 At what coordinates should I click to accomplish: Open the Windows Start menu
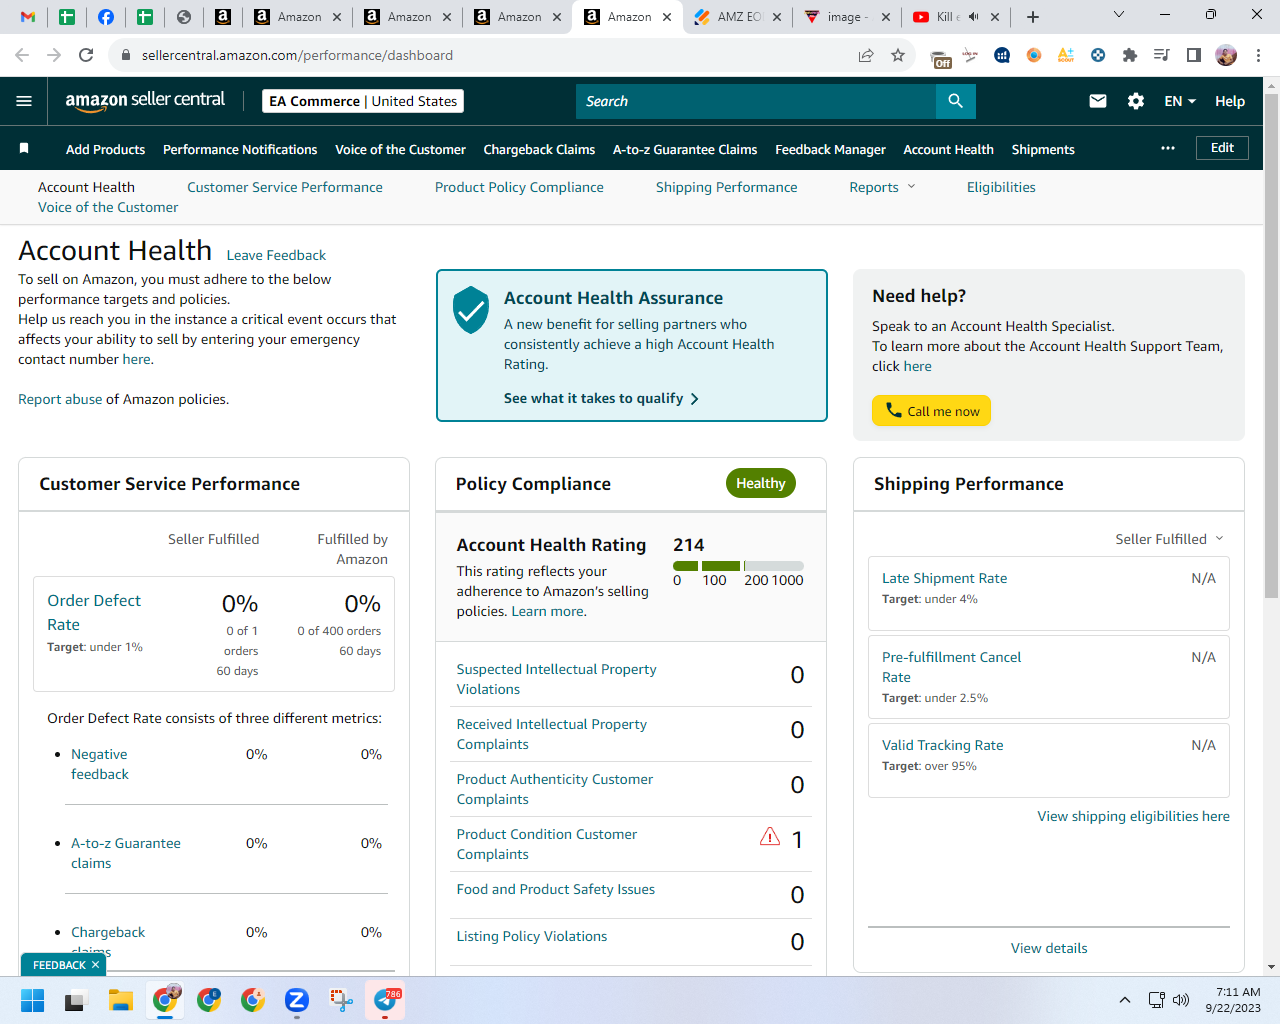[32, 1000]
